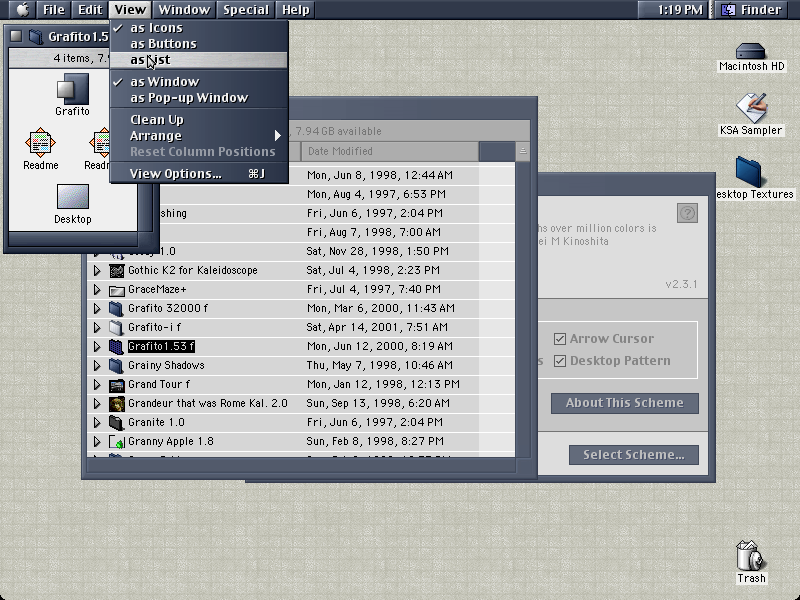Image resolution: width=800 pixels, height=600 pixels.
Task: Click the v2.3.1 version label in Kaleidoscope
Action: 681,284
